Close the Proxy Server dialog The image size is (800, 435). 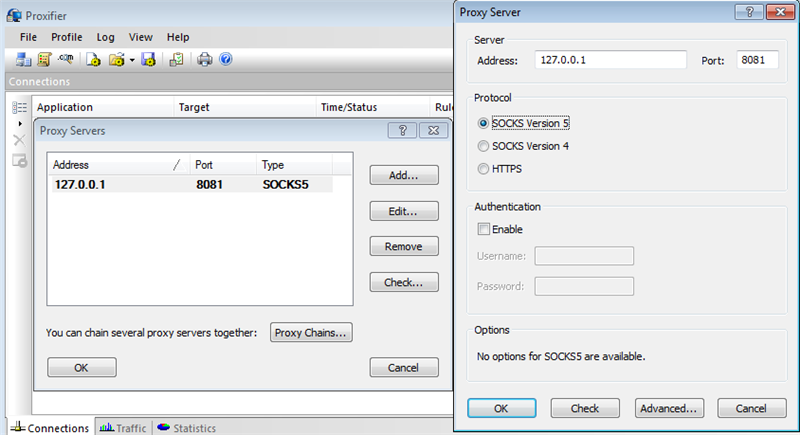(780, 12)
